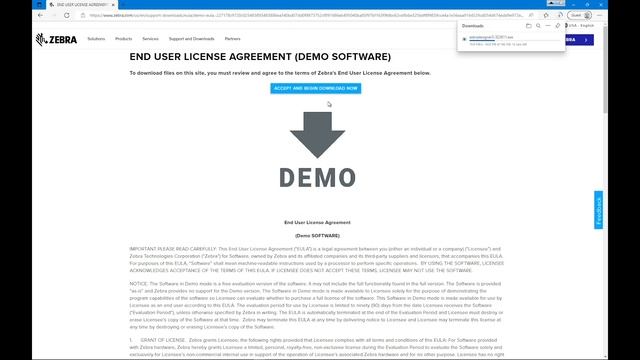This screenshot has width=640, height=360.
Task: Click the page vertical scrollbar thumb
Action: click(x=605, y=69)
